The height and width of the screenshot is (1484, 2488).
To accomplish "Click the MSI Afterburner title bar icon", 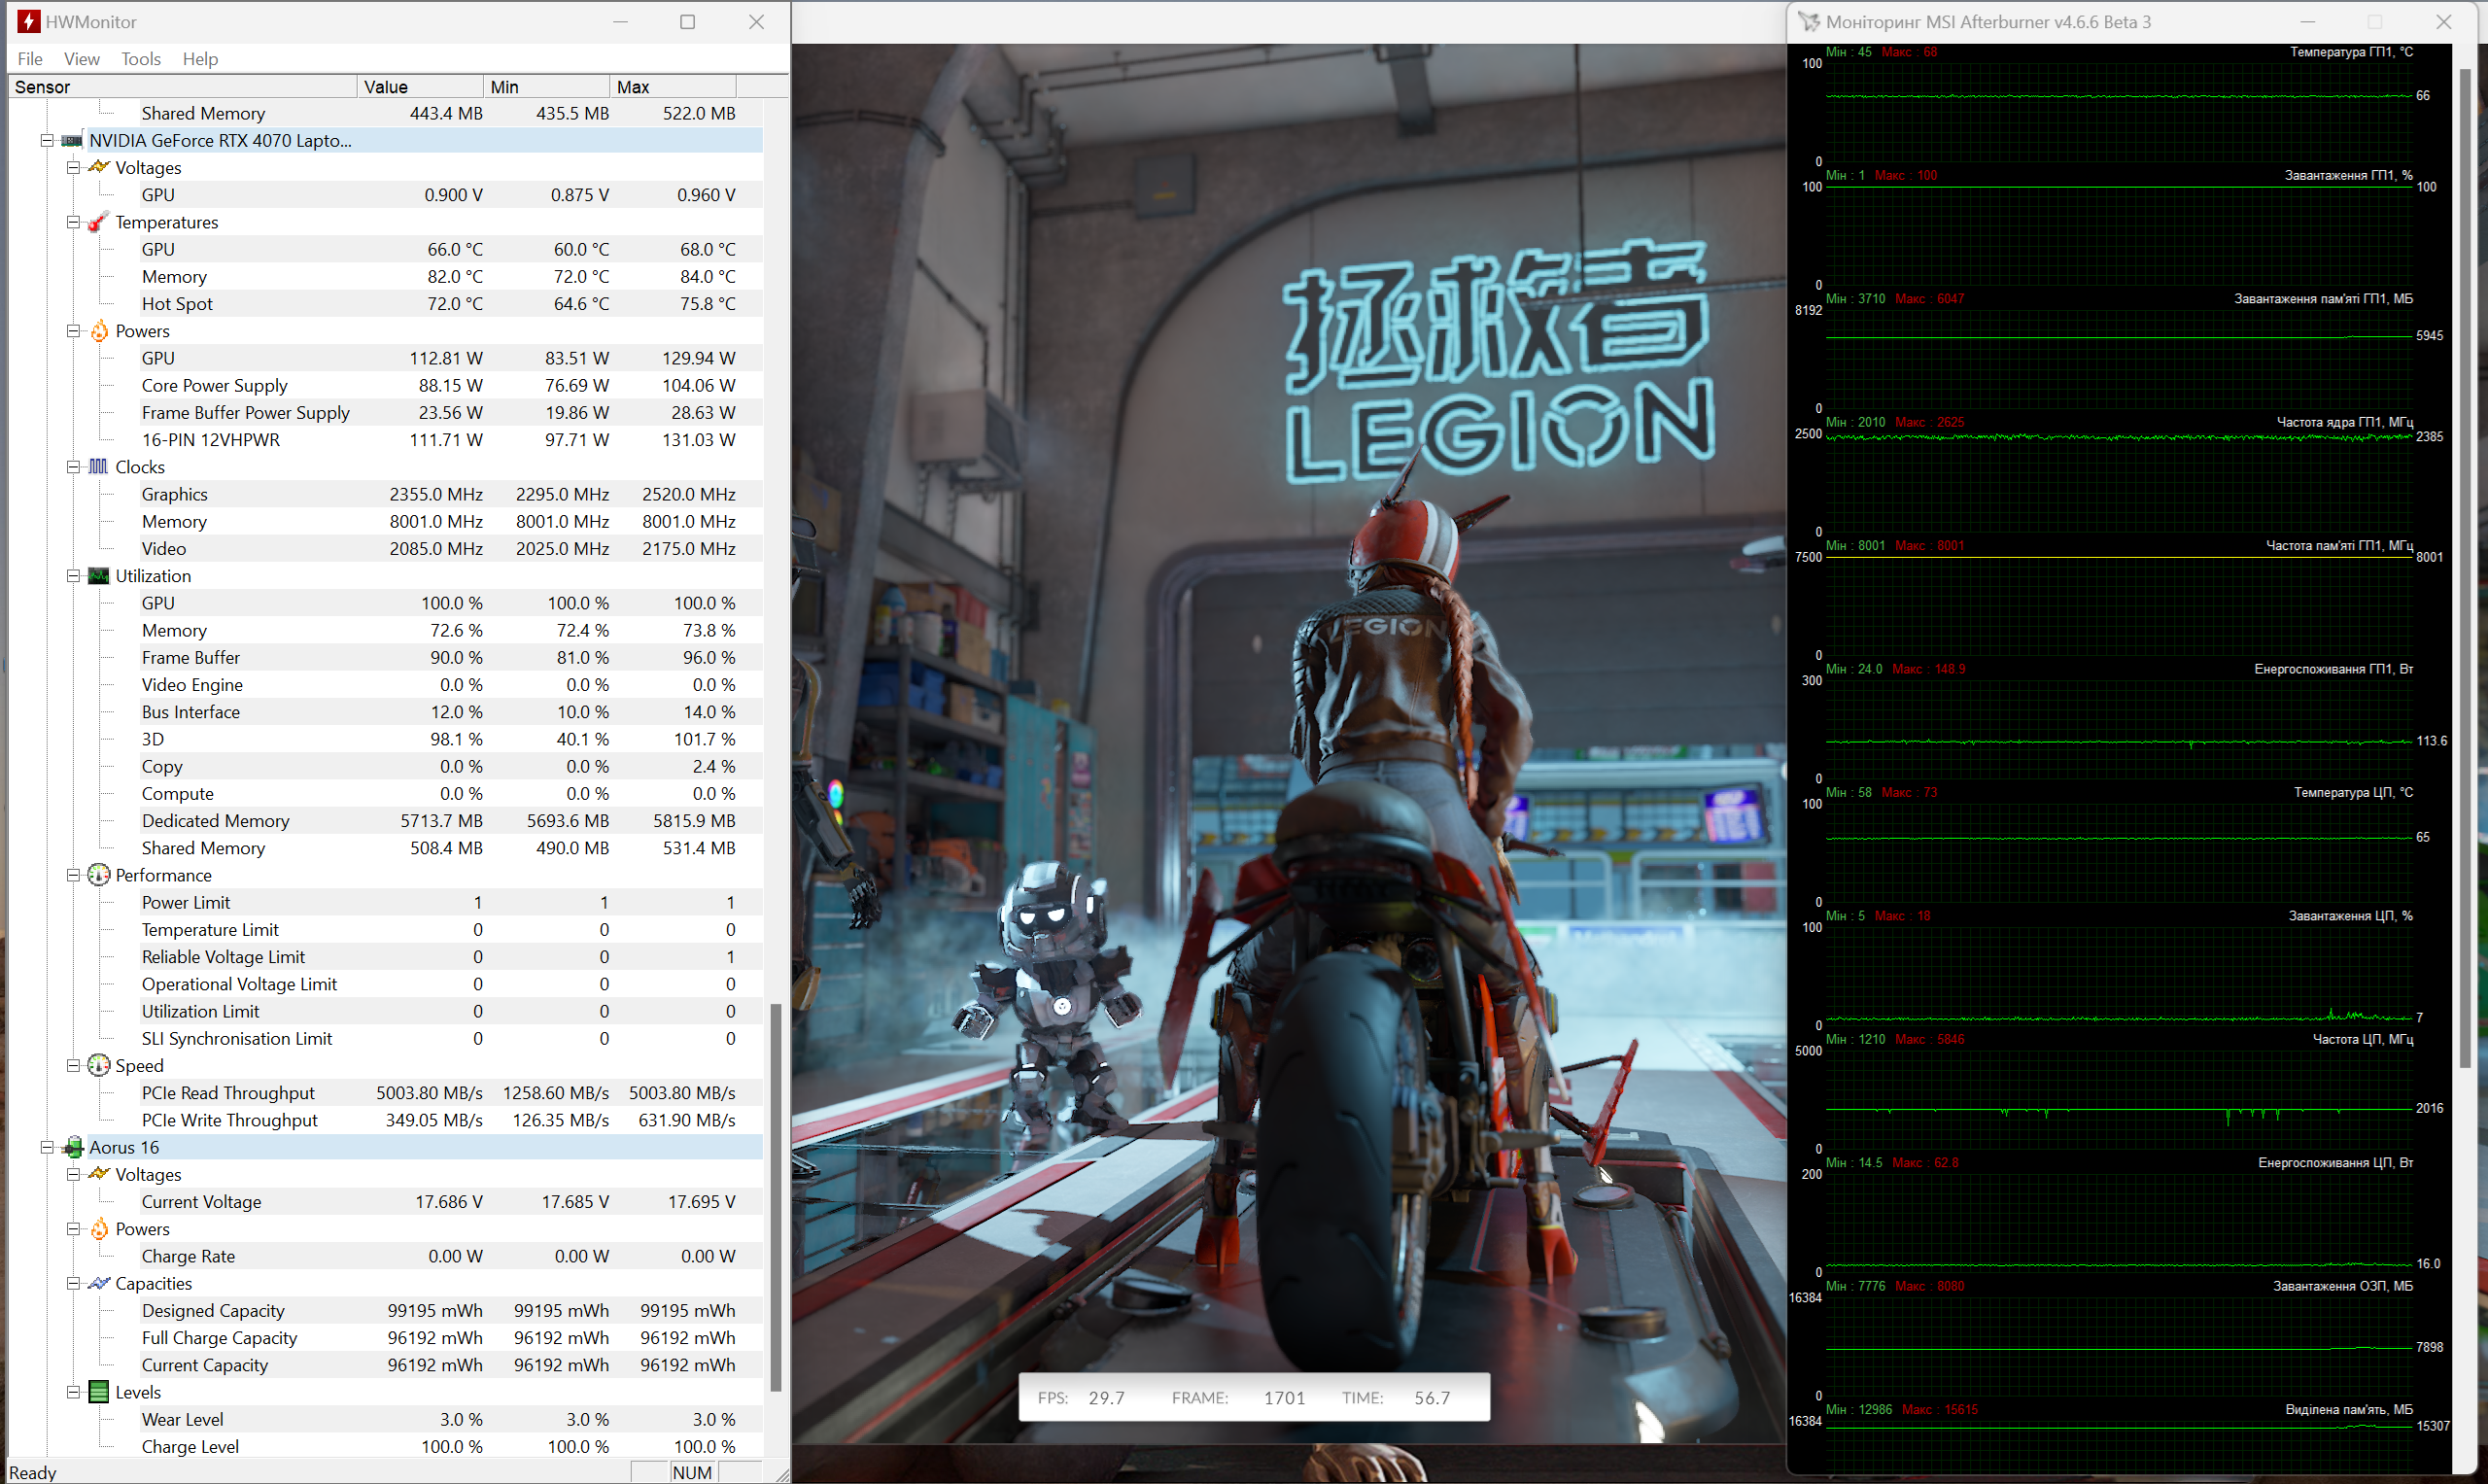I will [x=1809, y=21].
